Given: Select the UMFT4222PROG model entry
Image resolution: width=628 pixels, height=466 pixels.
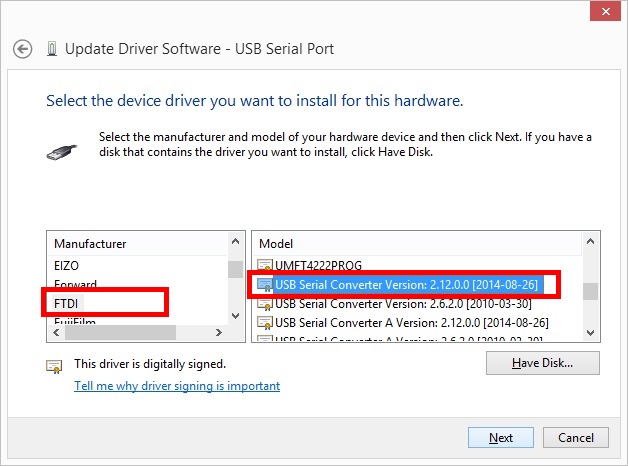Looking at the screenshot, I should (318, 266).
